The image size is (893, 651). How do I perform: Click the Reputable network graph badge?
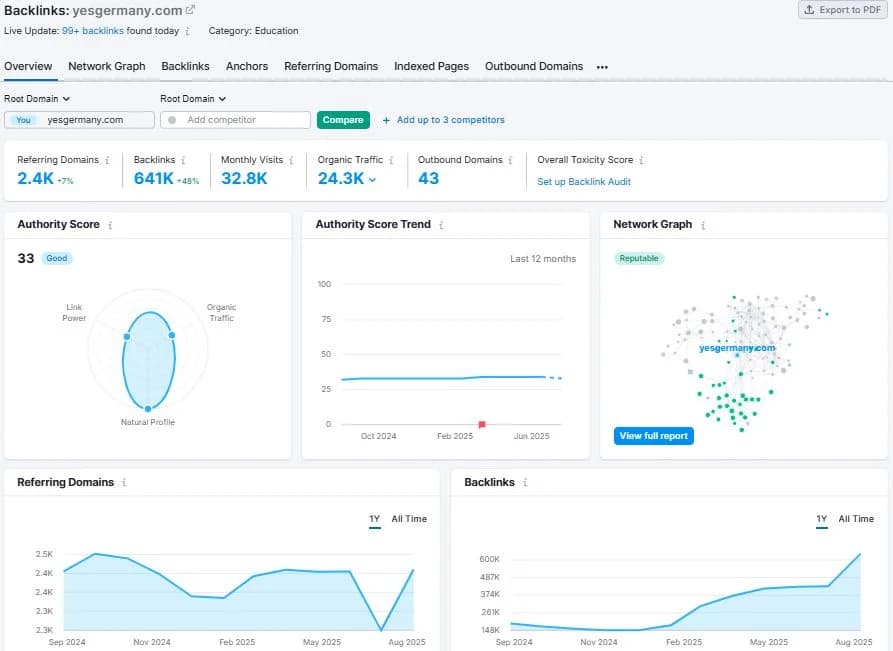[638, 258]
